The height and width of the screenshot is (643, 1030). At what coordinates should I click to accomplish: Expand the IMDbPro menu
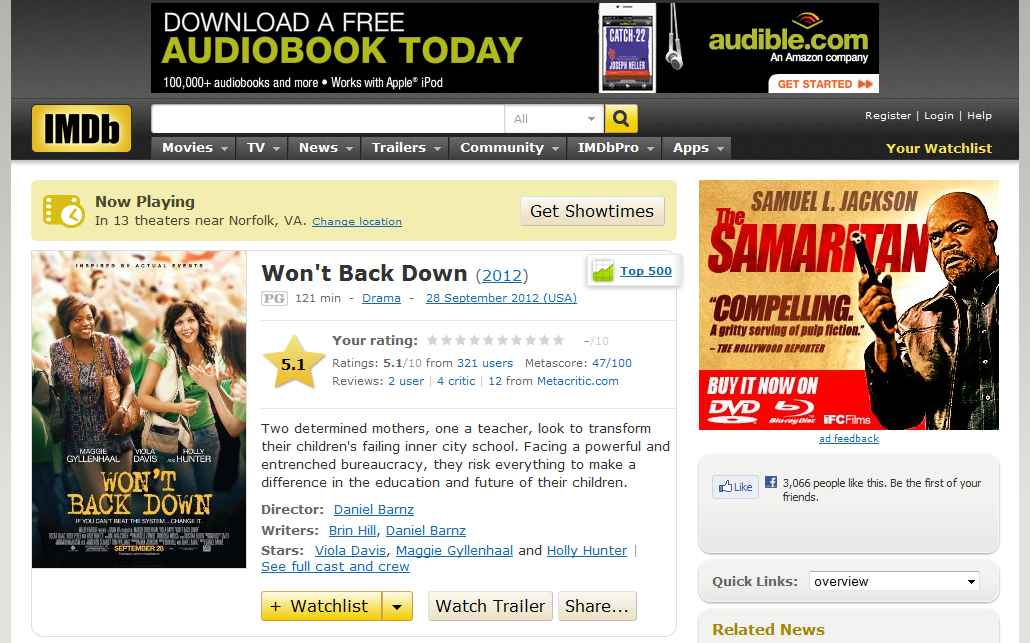[615, 148]
